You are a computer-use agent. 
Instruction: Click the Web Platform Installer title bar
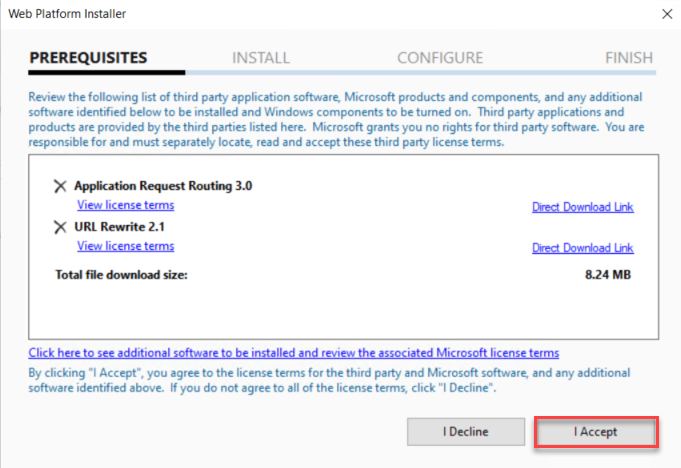[300, 14]
